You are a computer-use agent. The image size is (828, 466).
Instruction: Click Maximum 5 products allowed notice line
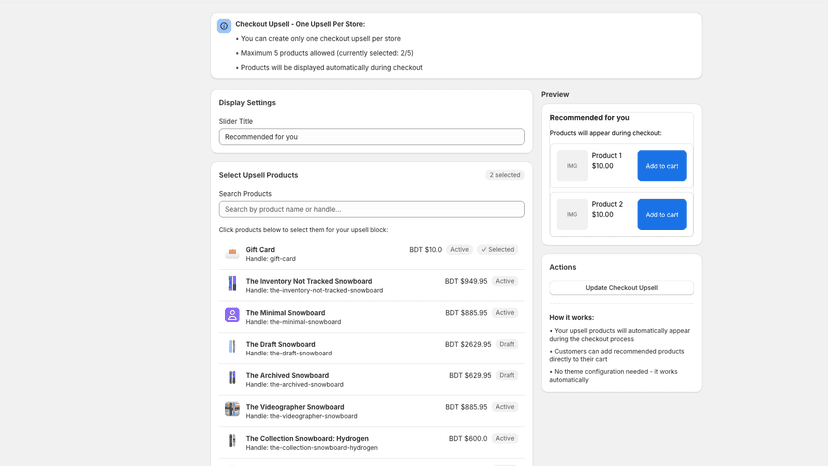click(327, 53)
